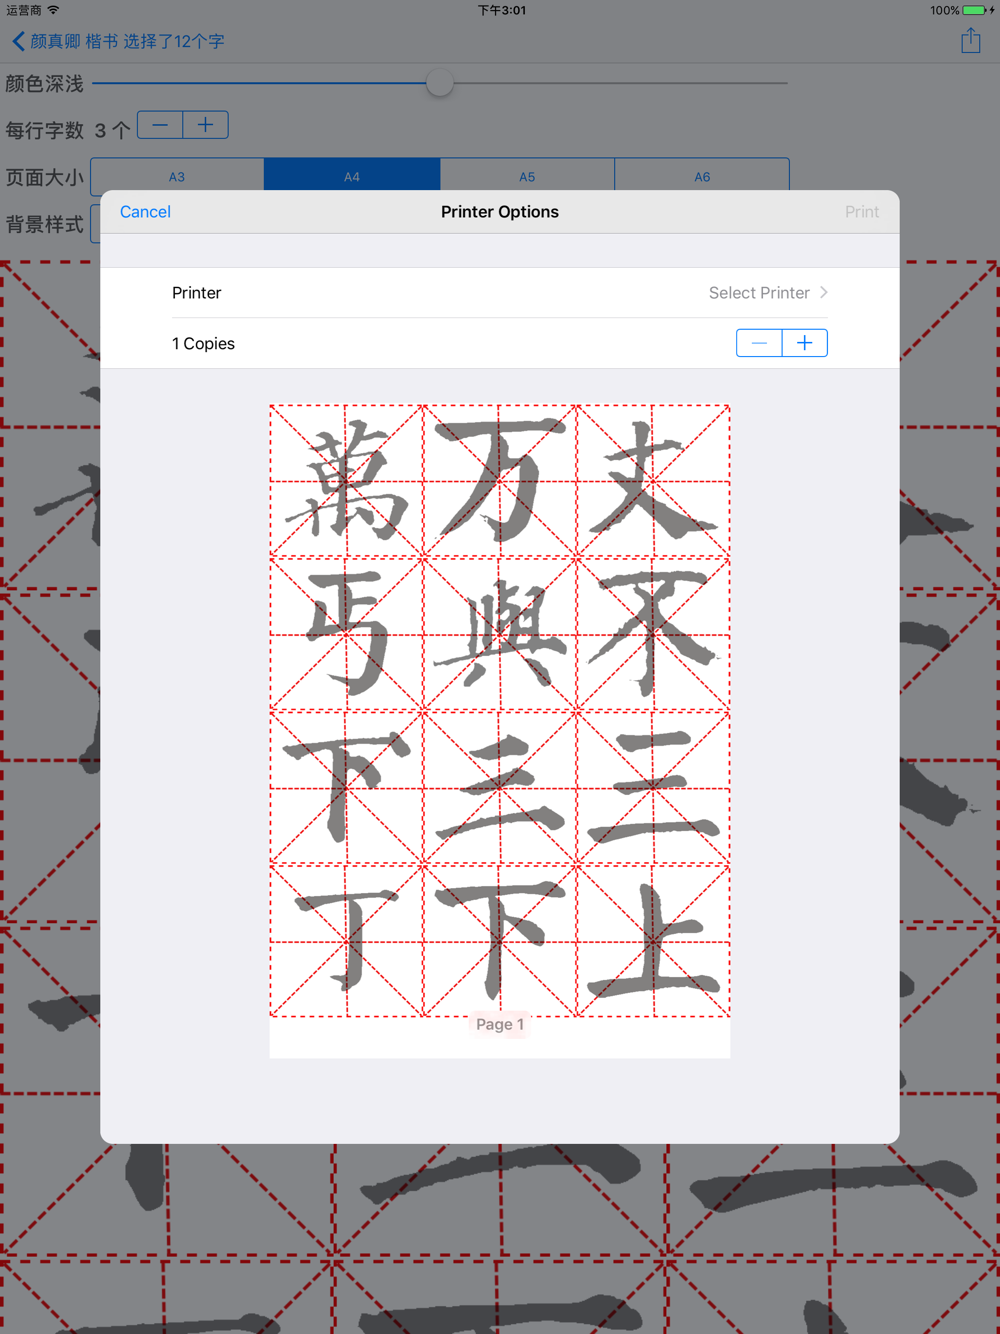Click the Page 1 label
This screenshot has width=1000, height=1334.
[x=500, y=1024]
